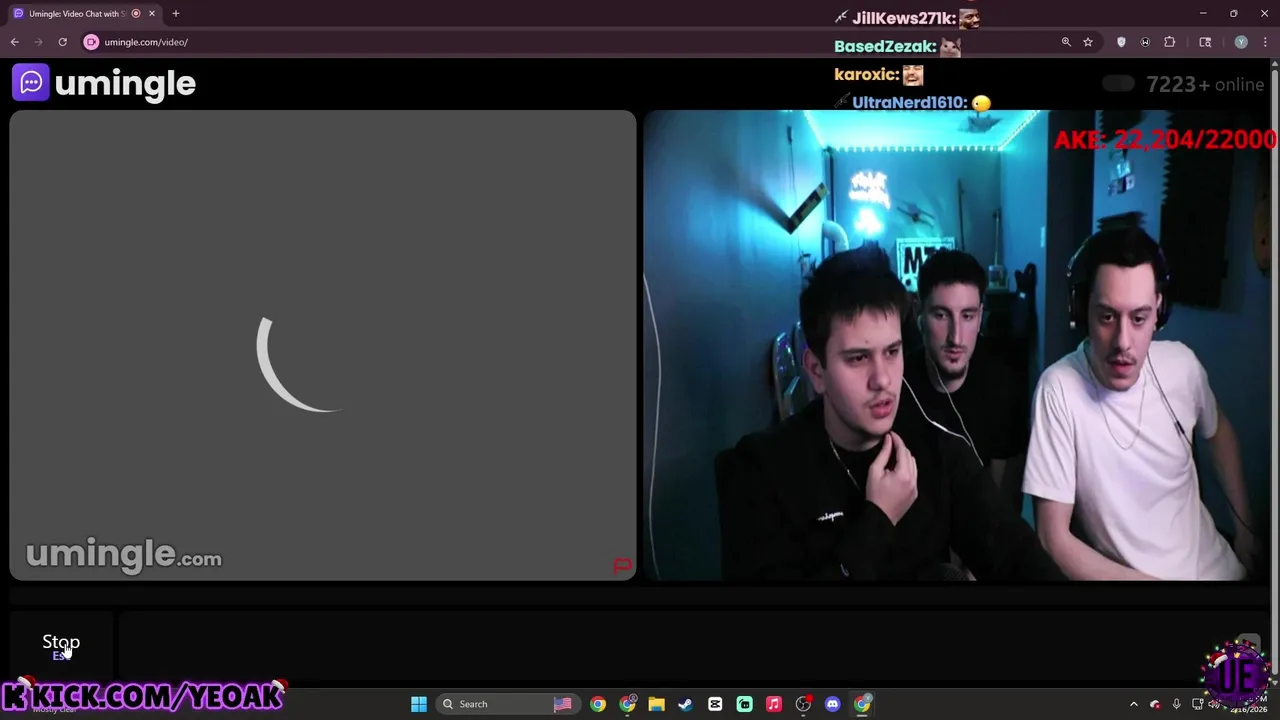Open Discord from the taskbar
1280x720 pixels.
pos(833,704)
